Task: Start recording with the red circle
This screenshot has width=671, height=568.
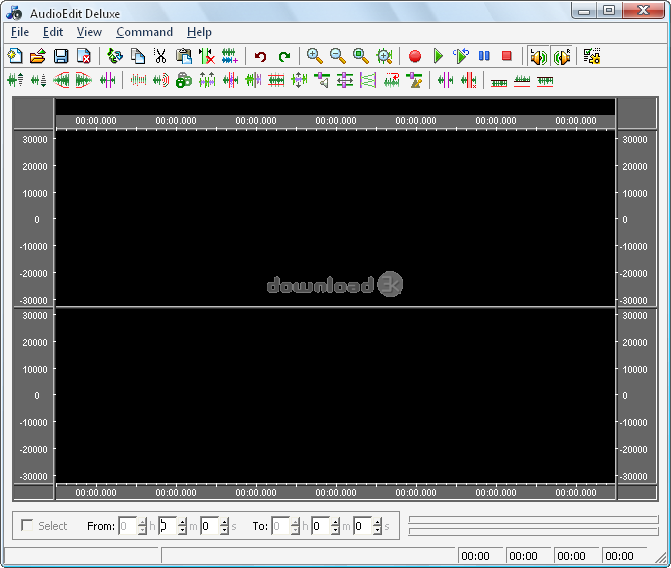Action: pyautogui.click(x=415, y=56)
